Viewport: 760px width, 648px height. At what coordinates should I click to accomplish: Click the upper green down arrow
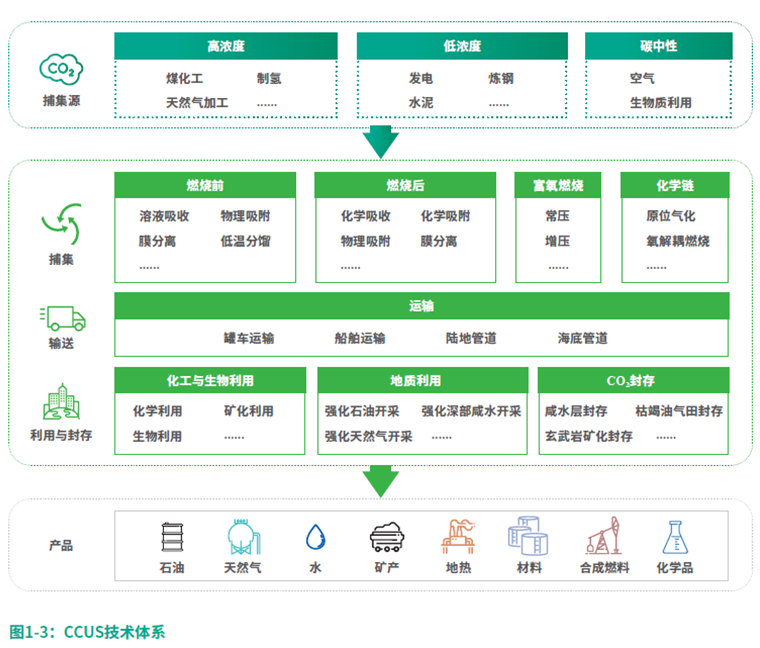380,143
